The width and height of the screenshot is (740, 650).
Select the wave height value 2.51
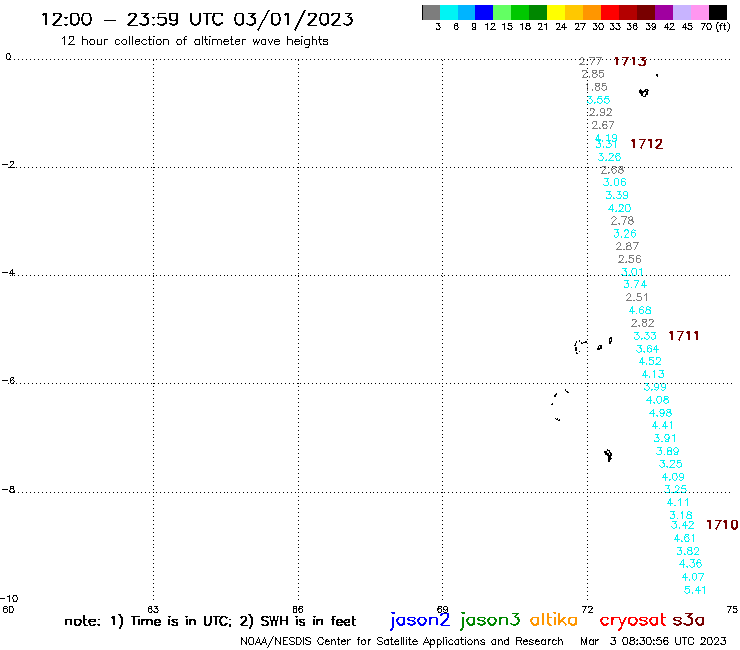pos(637,297)
